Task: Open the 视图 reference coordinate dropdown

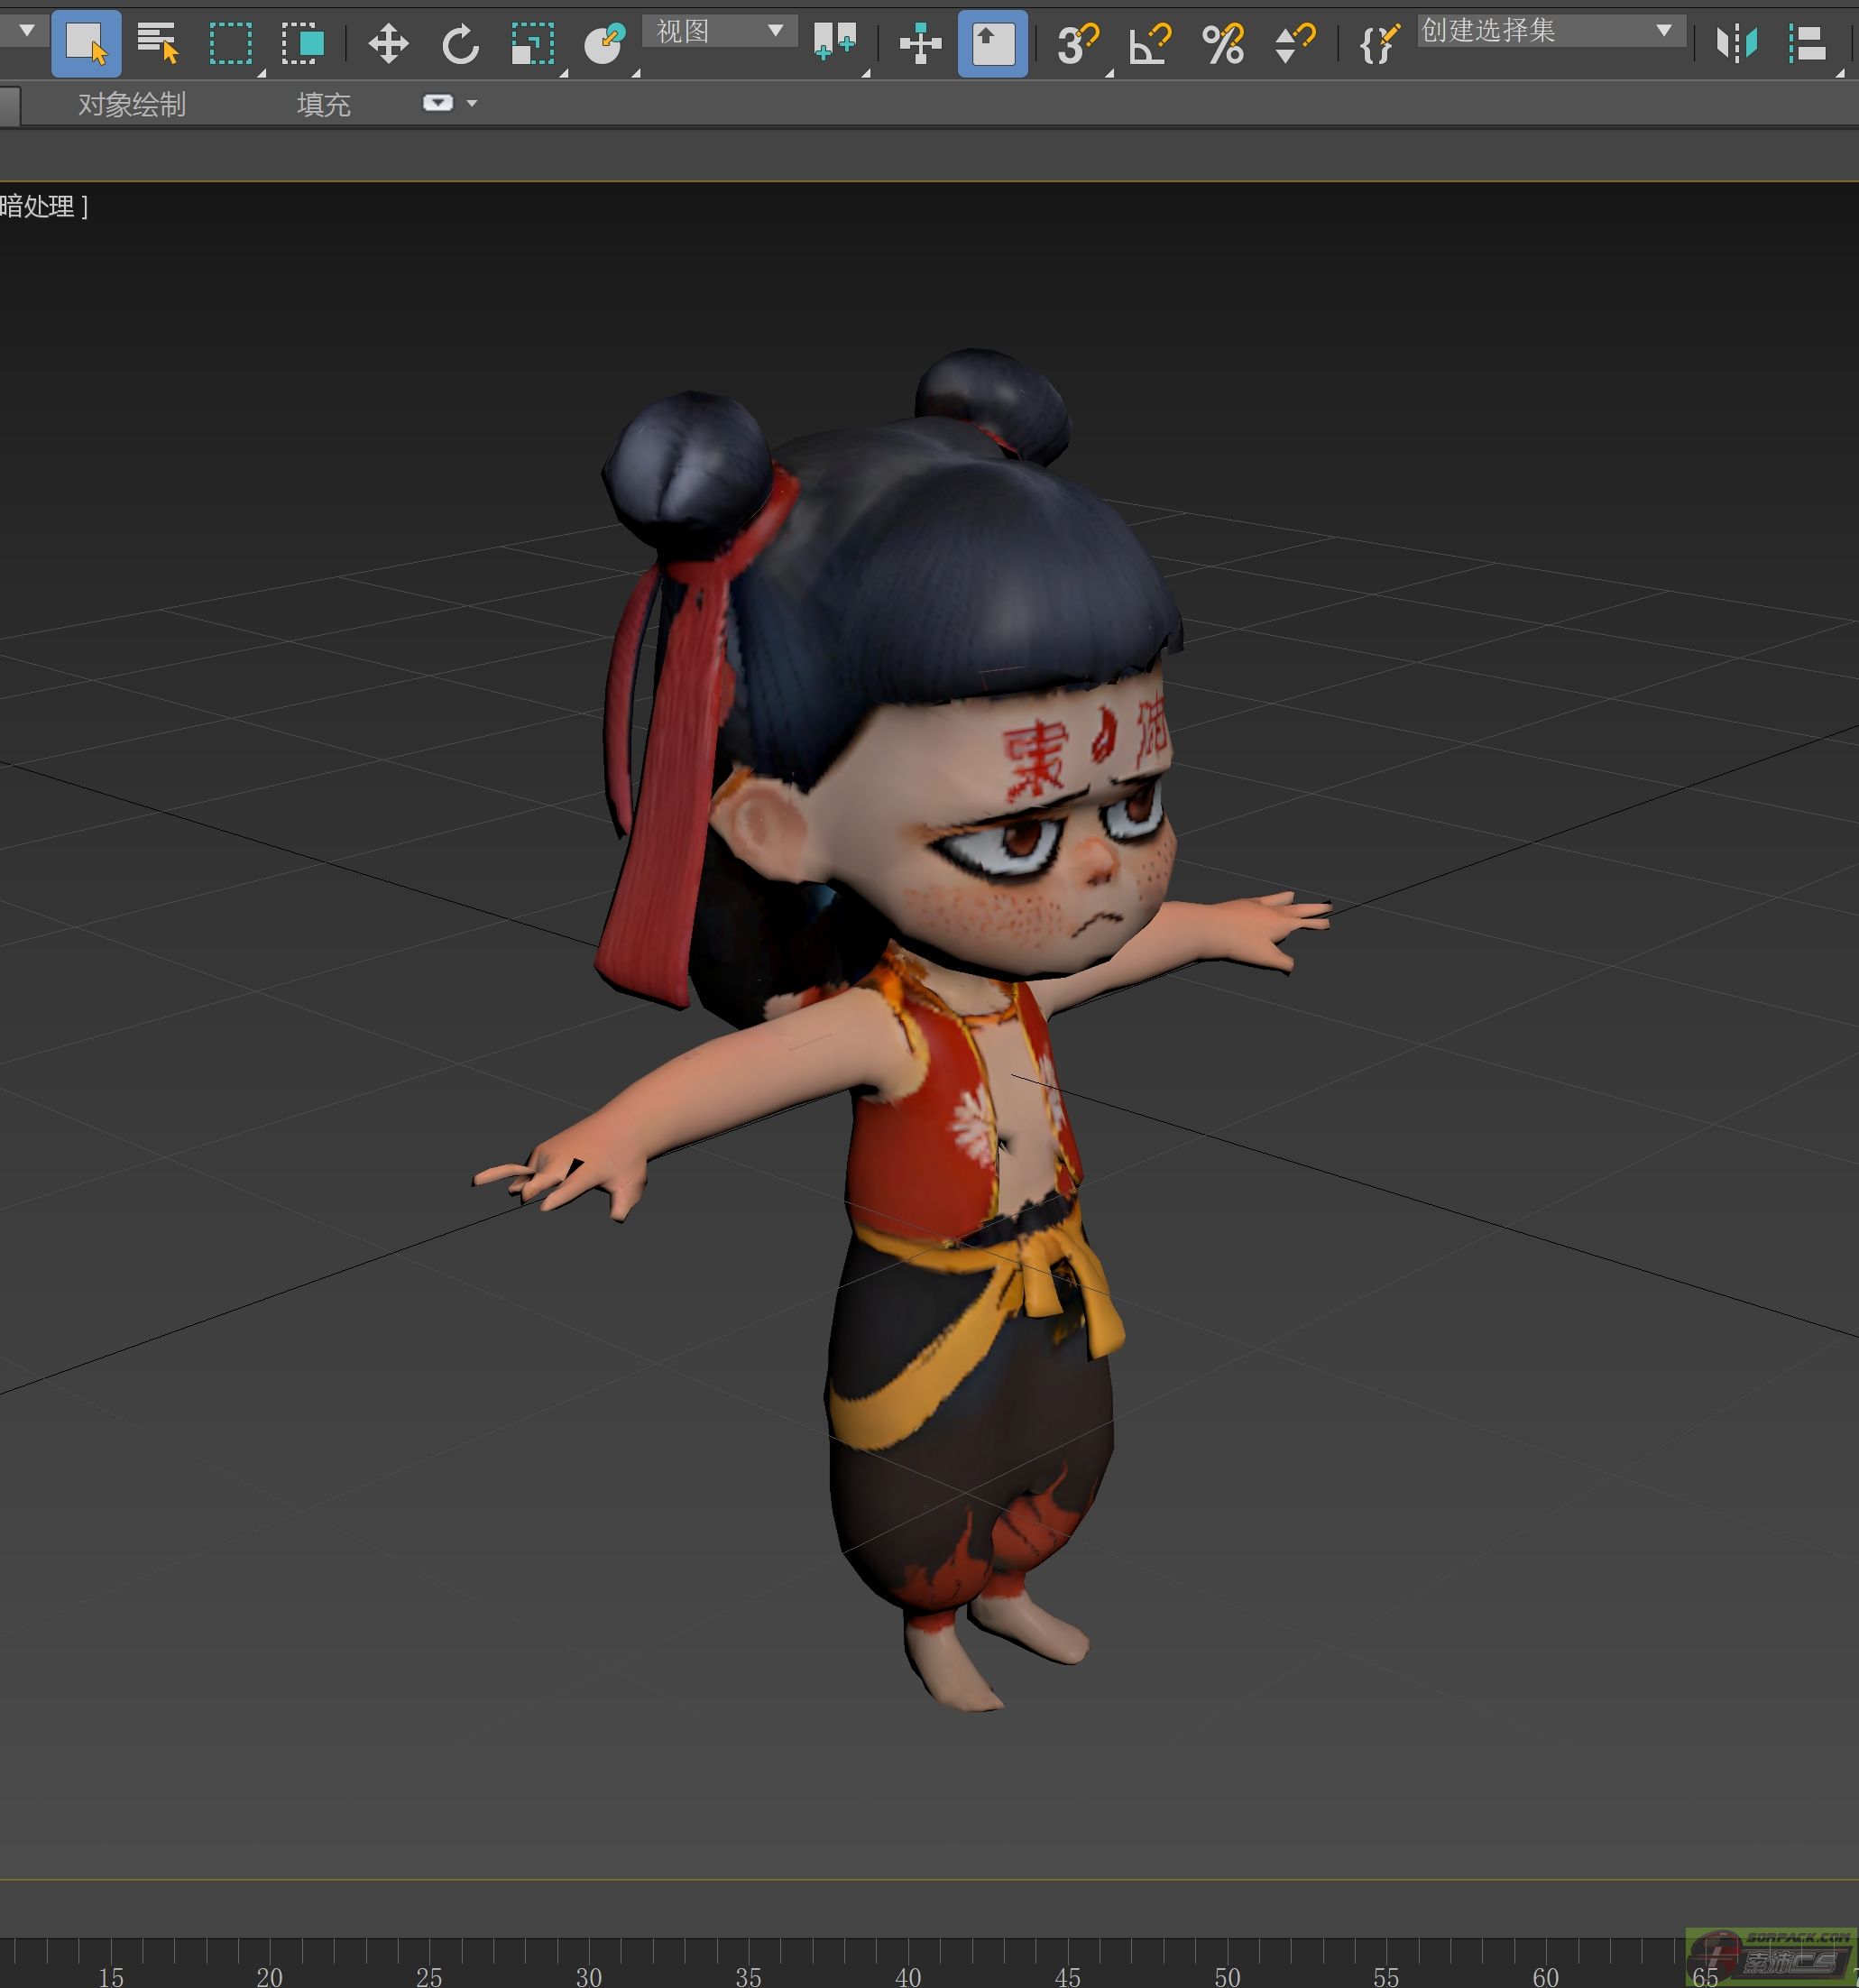Action: tap(720, 31)
